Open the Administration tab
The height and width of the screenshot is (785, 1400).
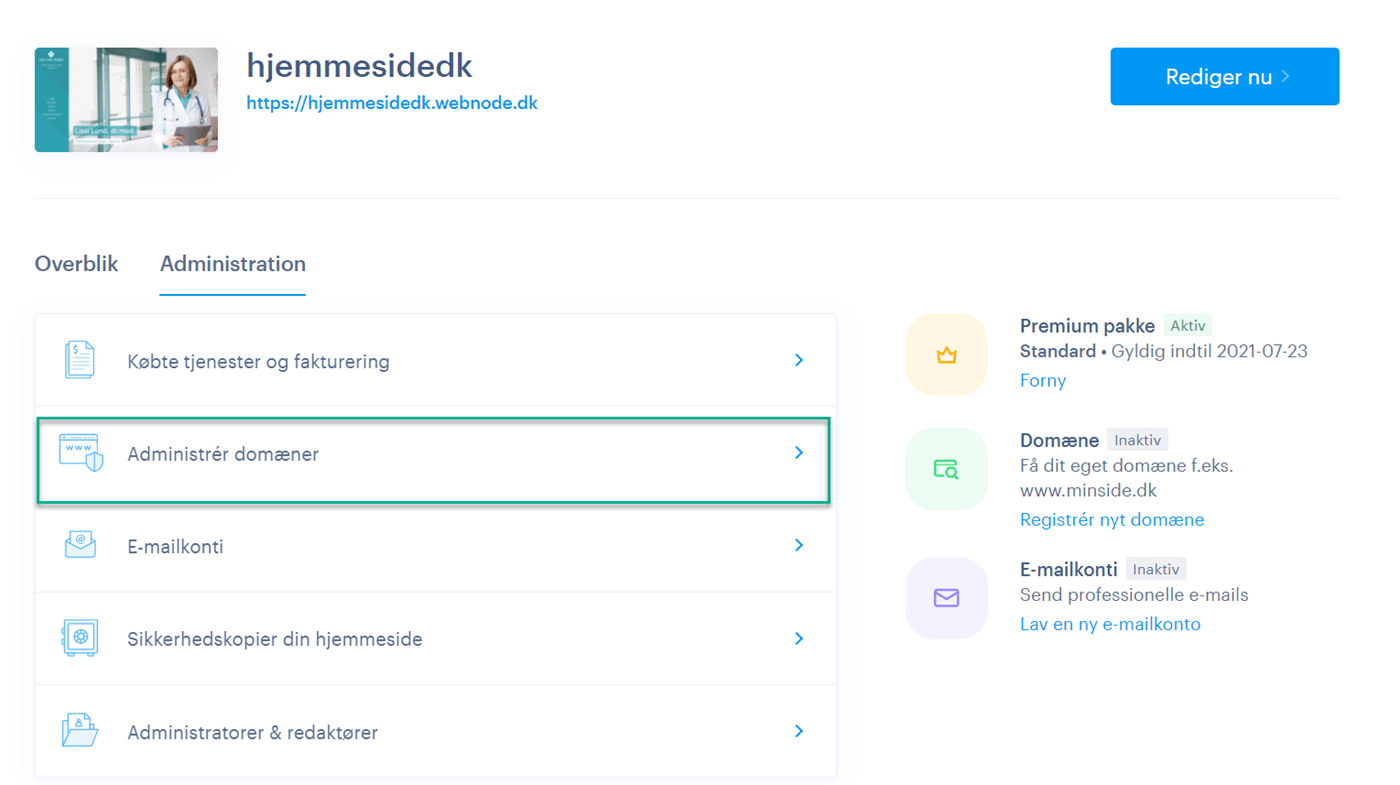click(x=232, y=263)
